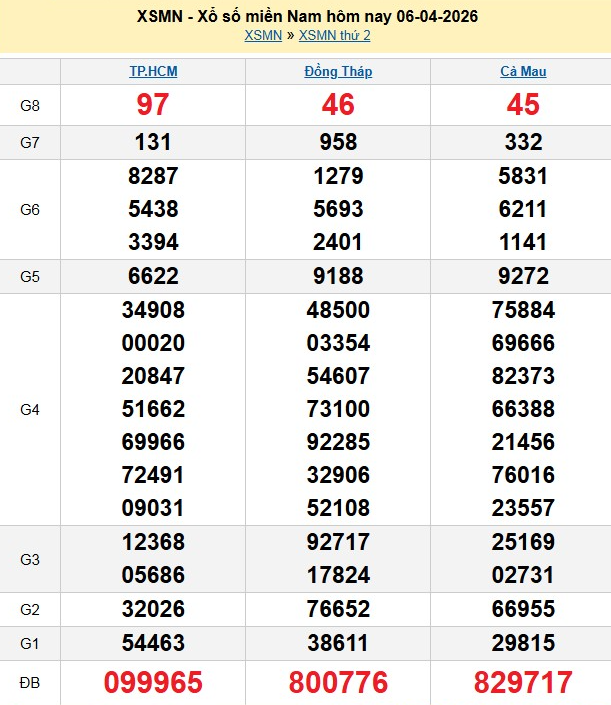Select TP.HCM special prize 099965
Screen dimensions: 611x705
(153, 682)
